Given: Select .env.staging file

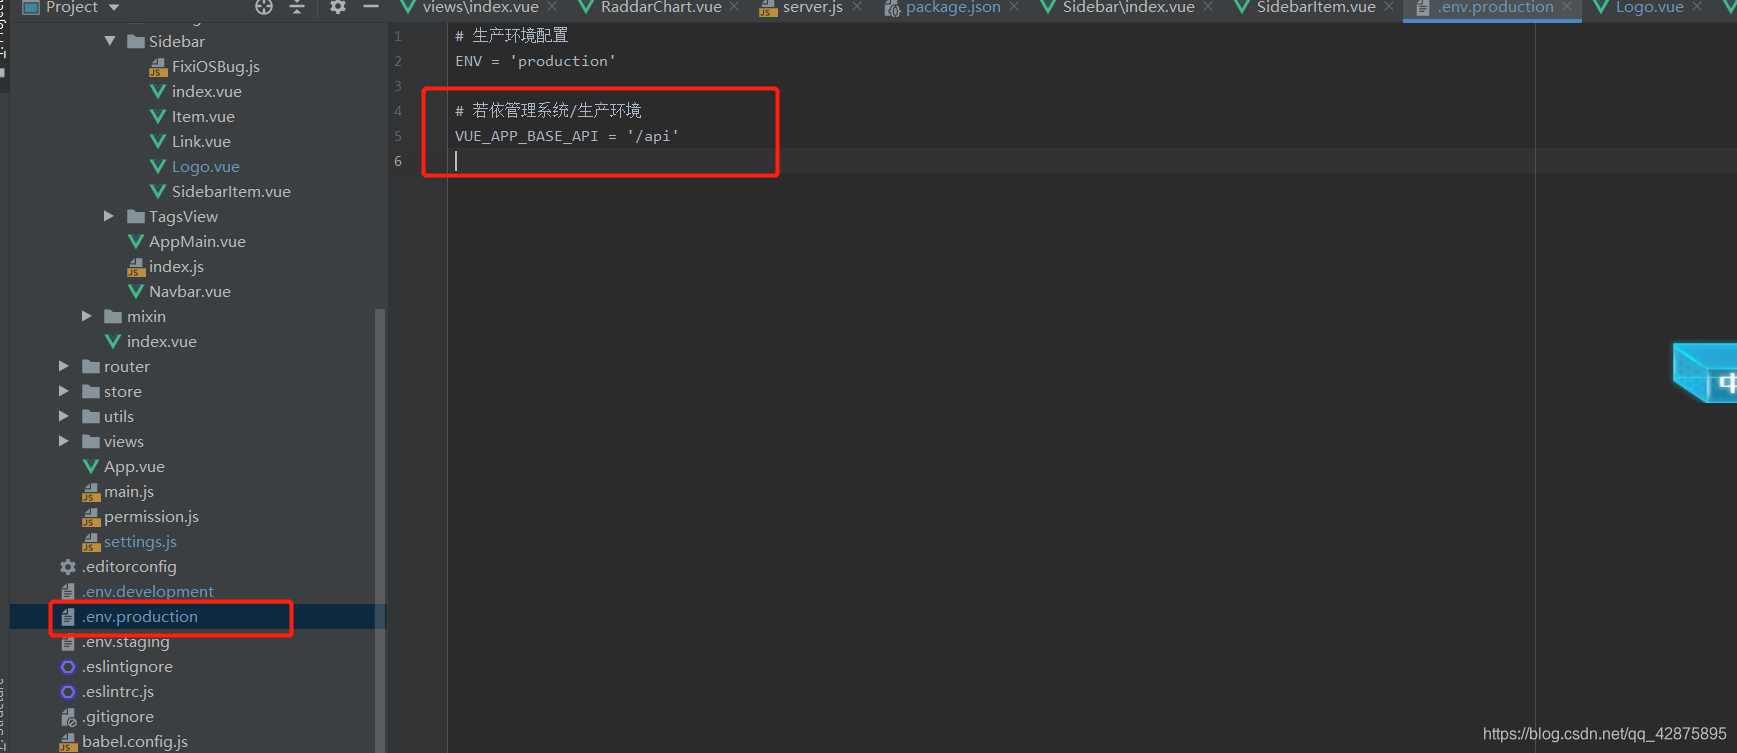Looking at the screenshot, I should [126, 641].
